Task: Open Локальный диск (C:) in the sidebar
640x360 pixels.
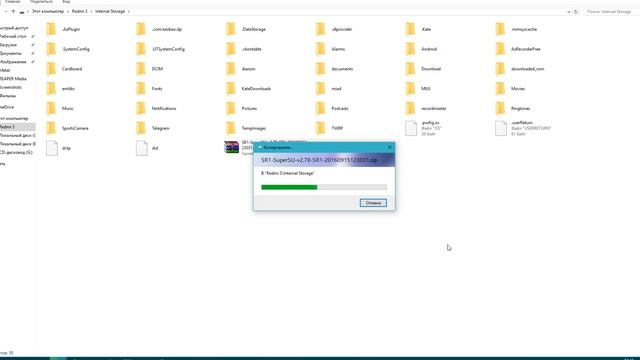Action: point(18,136)
